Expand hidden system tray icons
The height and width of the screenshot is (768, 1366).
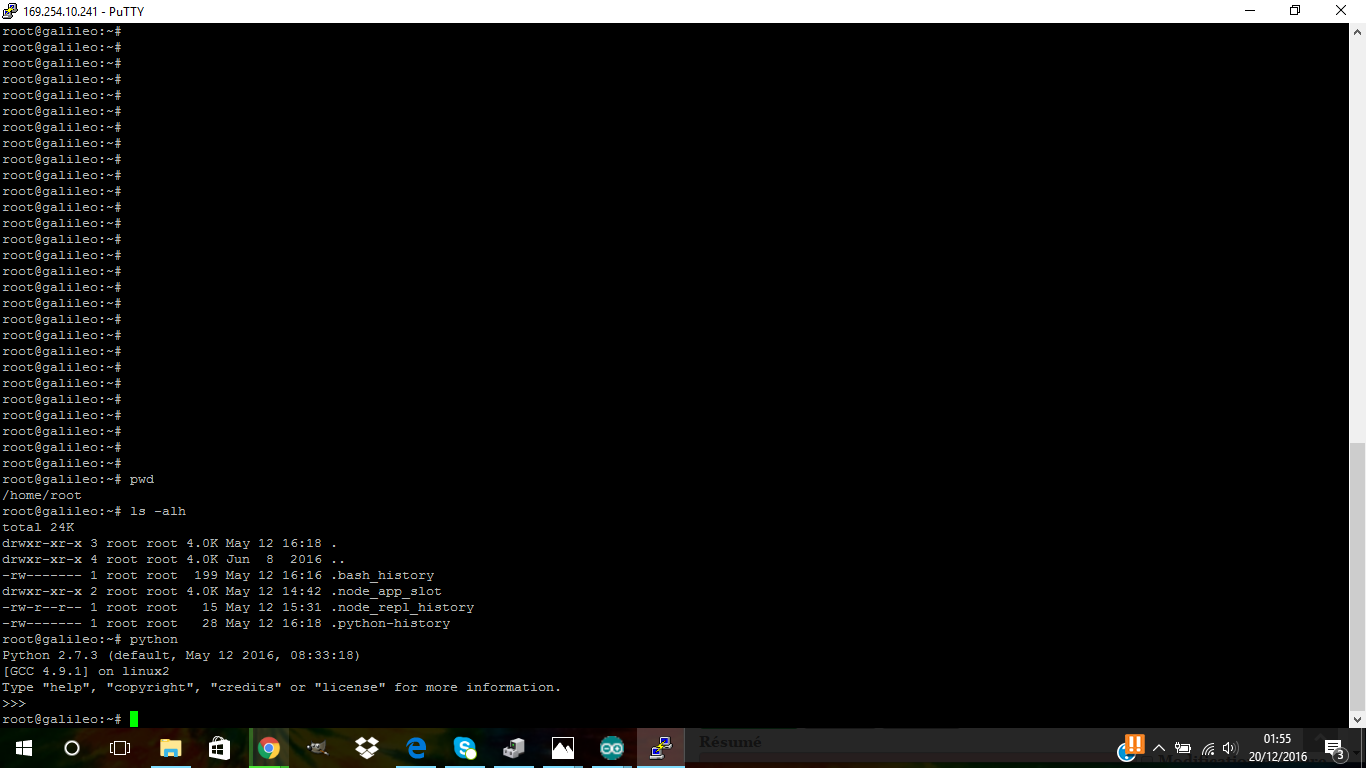coord(1159,748)
